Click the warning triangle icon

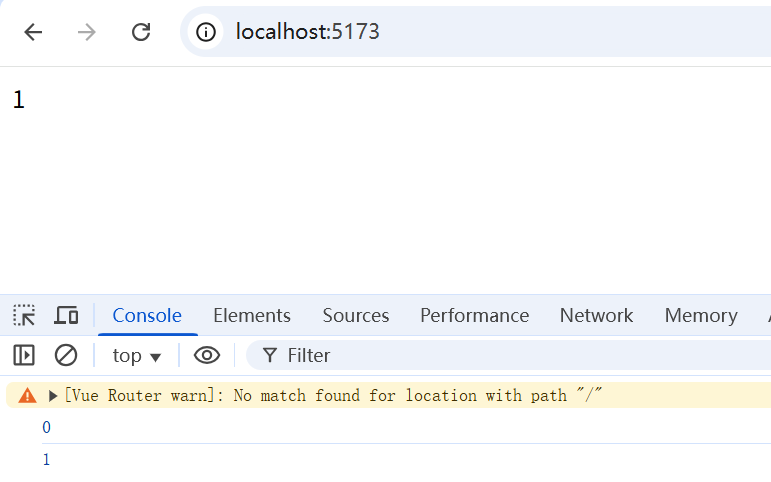tap(28, 395)
